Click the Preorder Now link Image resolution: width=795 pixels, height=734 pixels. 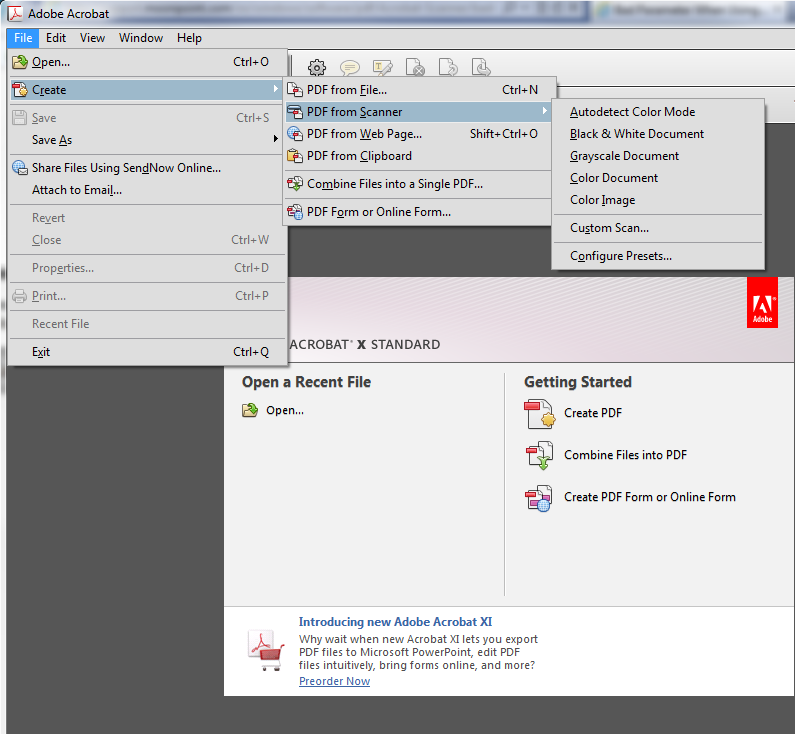(334, 681)
